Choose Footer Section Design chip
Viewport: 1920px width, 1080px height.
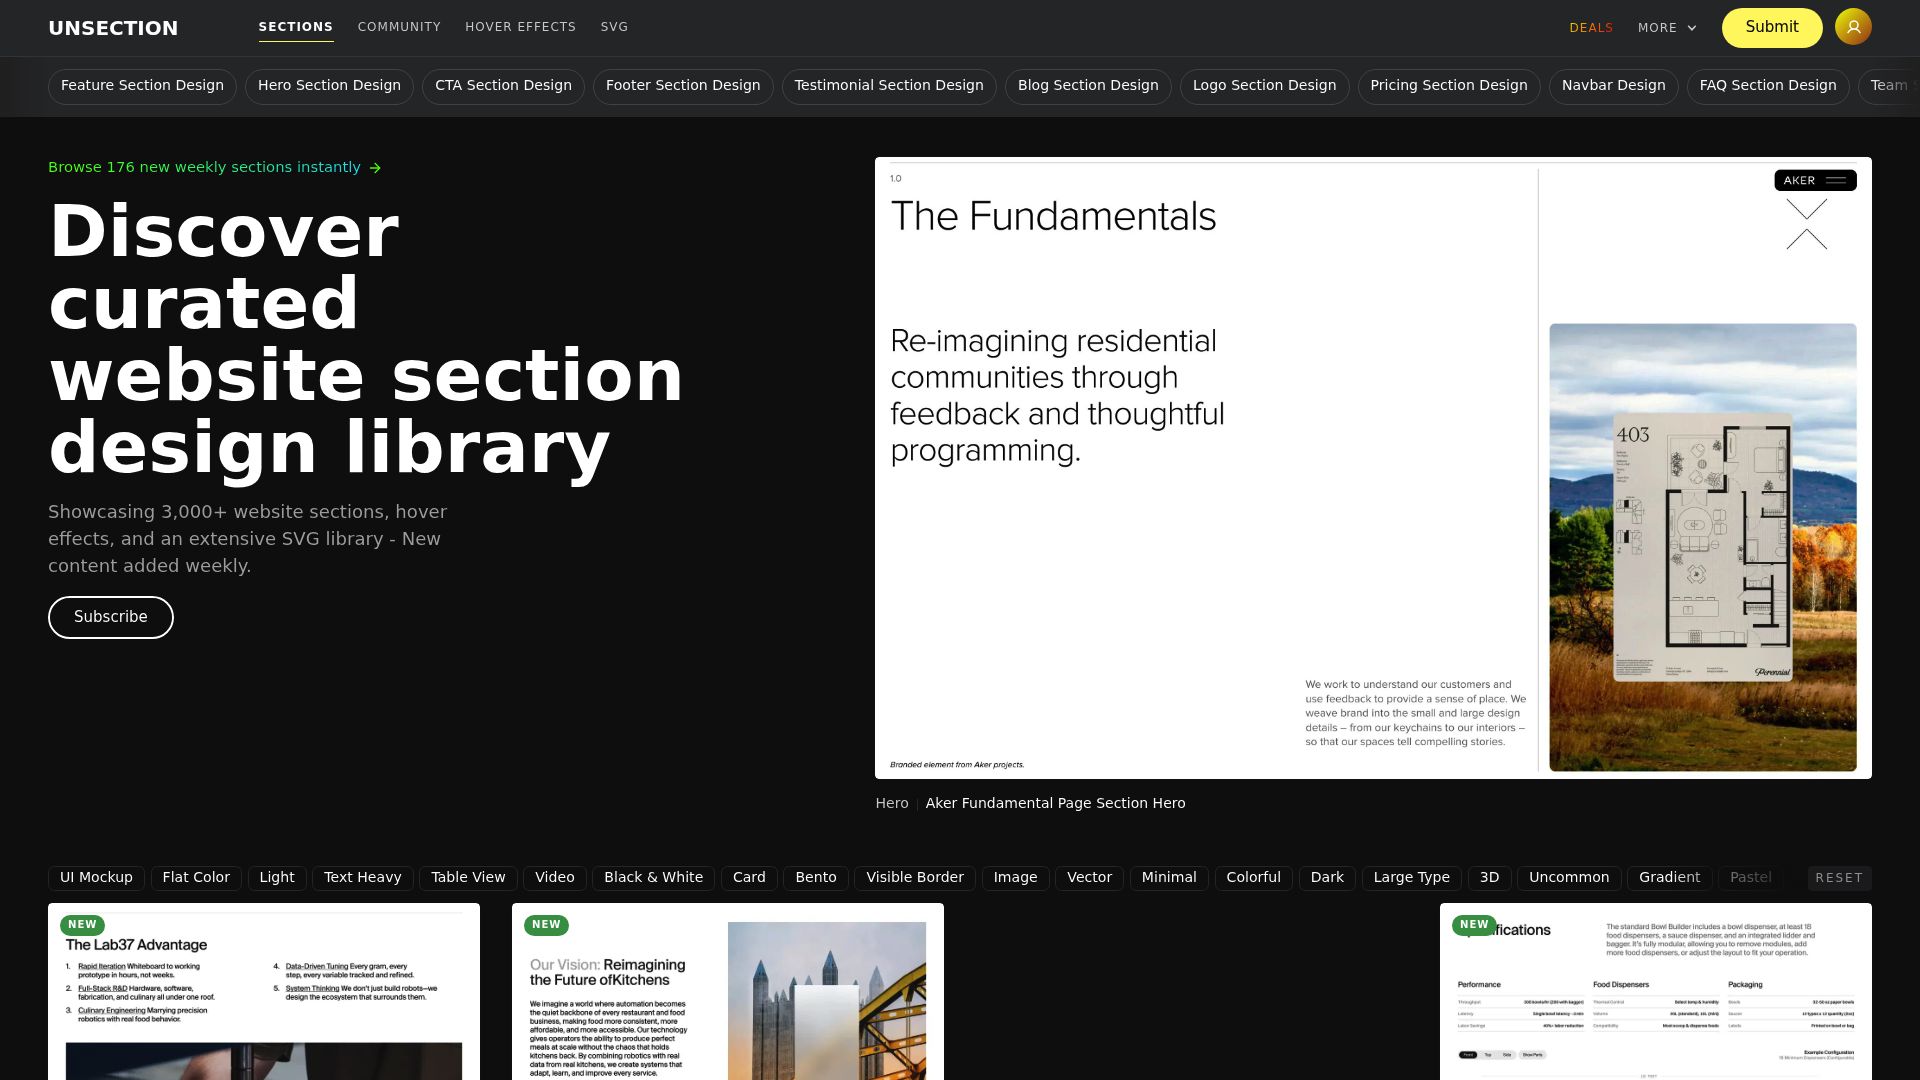[683, 86]
